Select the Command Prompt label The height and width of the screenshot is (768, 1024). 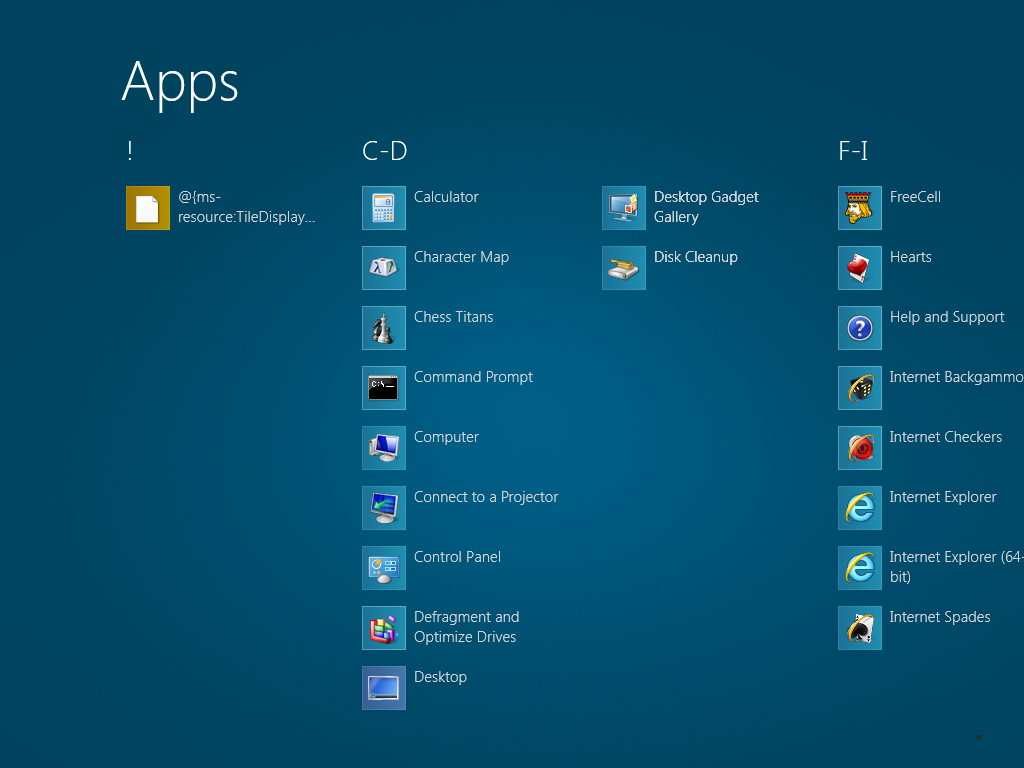(473, 377)
